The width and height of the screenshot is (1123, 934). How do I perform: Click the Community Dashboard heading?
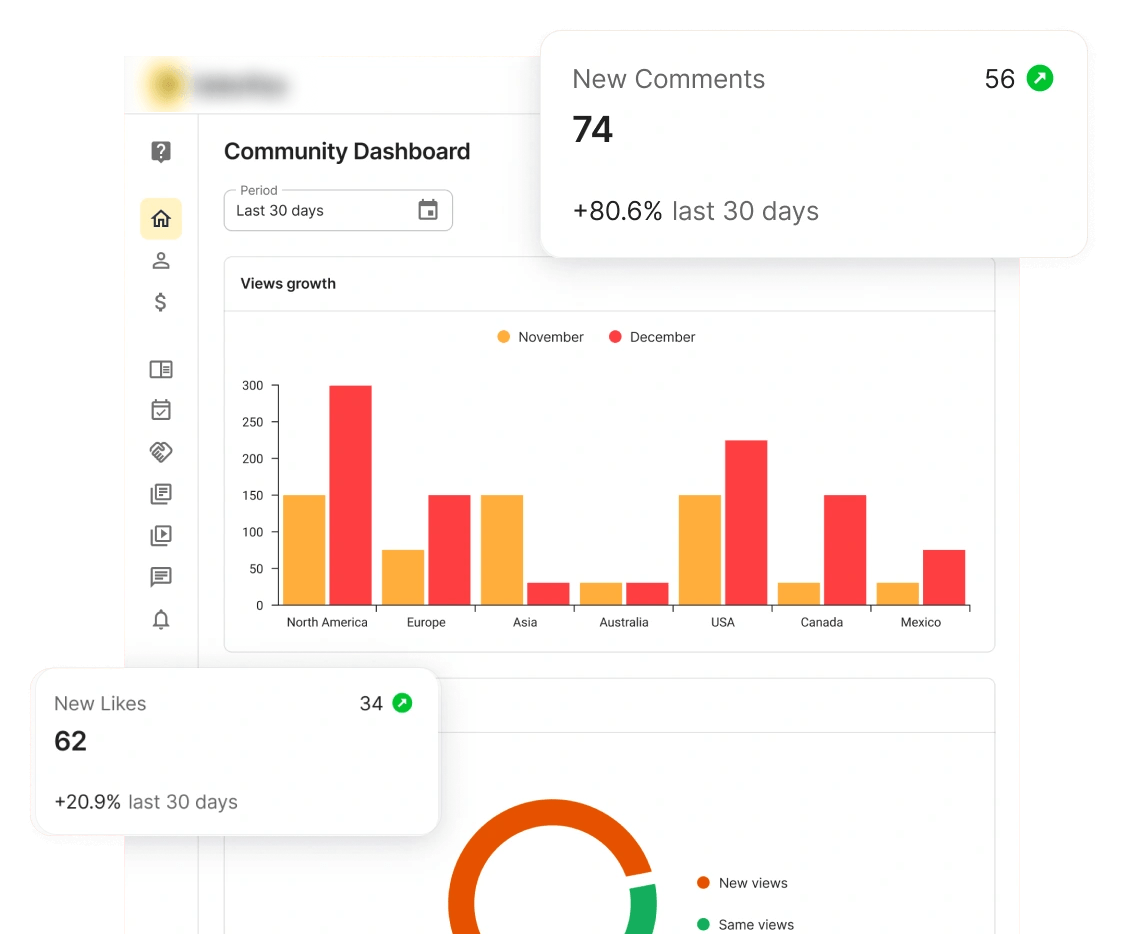click(x=347, y=151)
